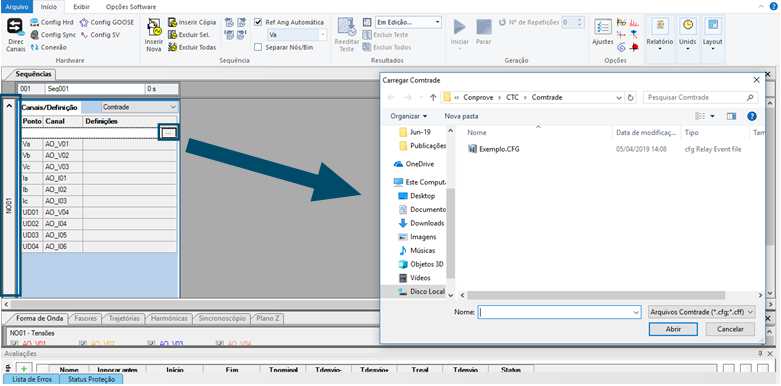
Task: Click Excluir Todas sequences icon
Action: click(x=192, y=47)
